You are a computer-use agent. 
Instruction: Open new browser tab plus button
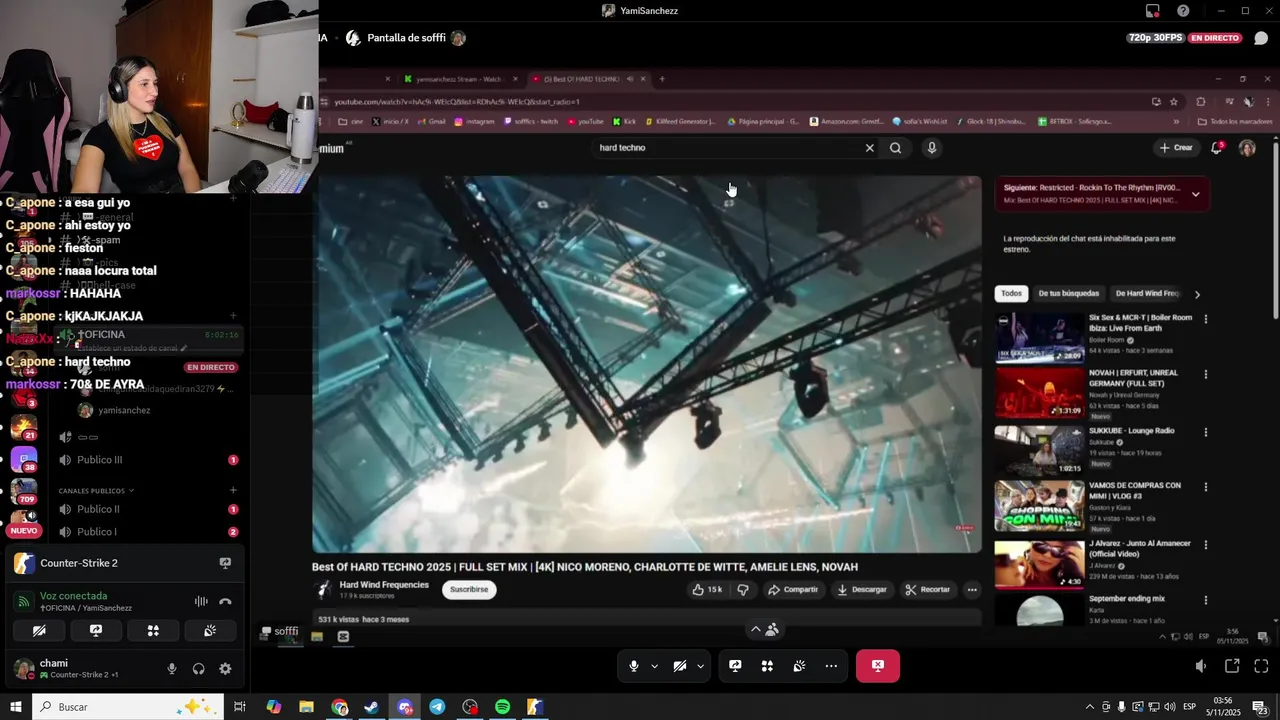661,79
